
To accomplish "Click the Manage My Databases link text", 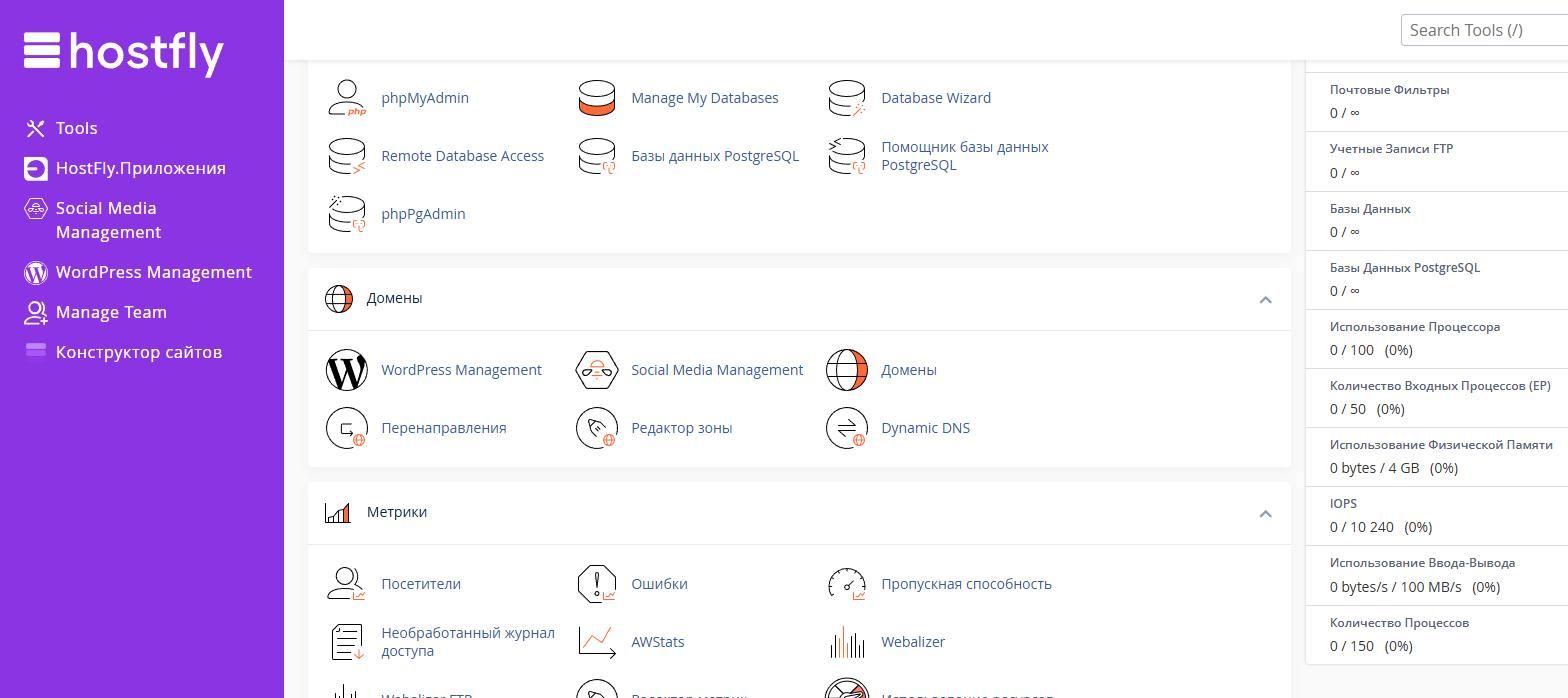I will (x=704, y=98).
